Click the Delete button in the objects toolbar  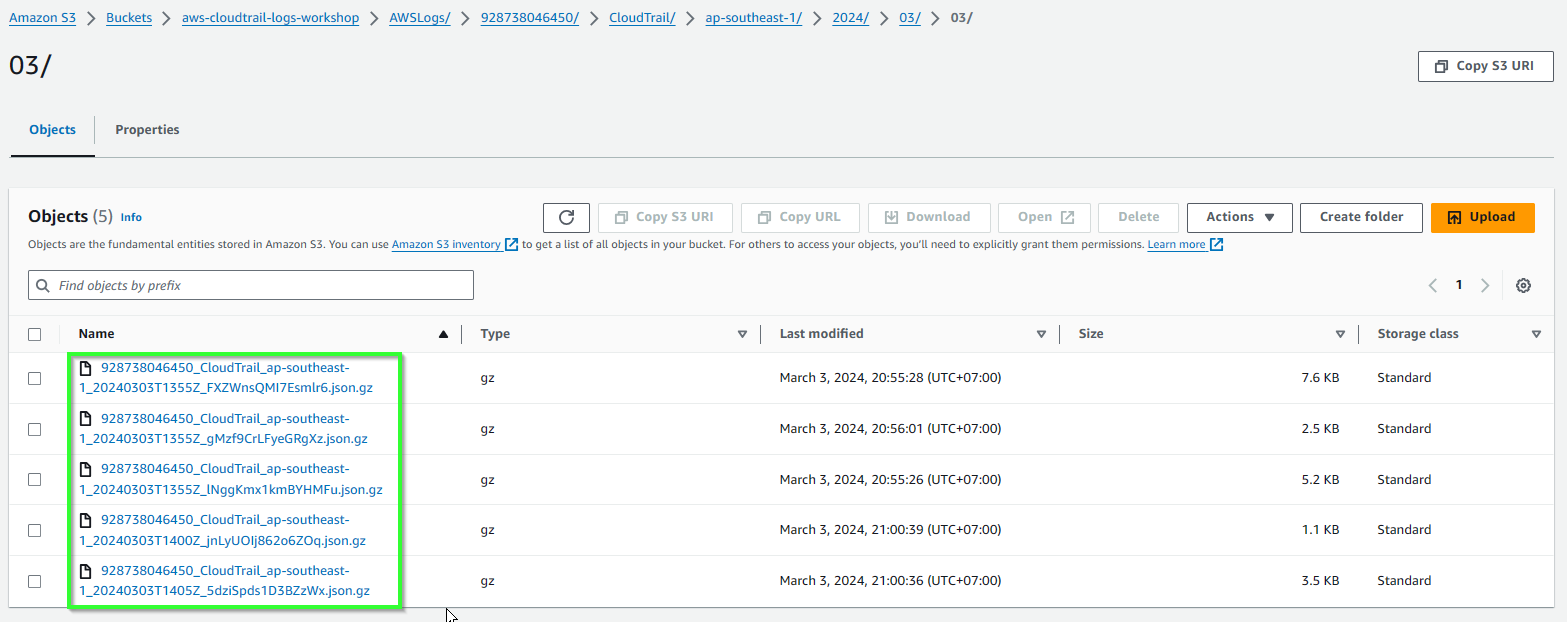1138,217
